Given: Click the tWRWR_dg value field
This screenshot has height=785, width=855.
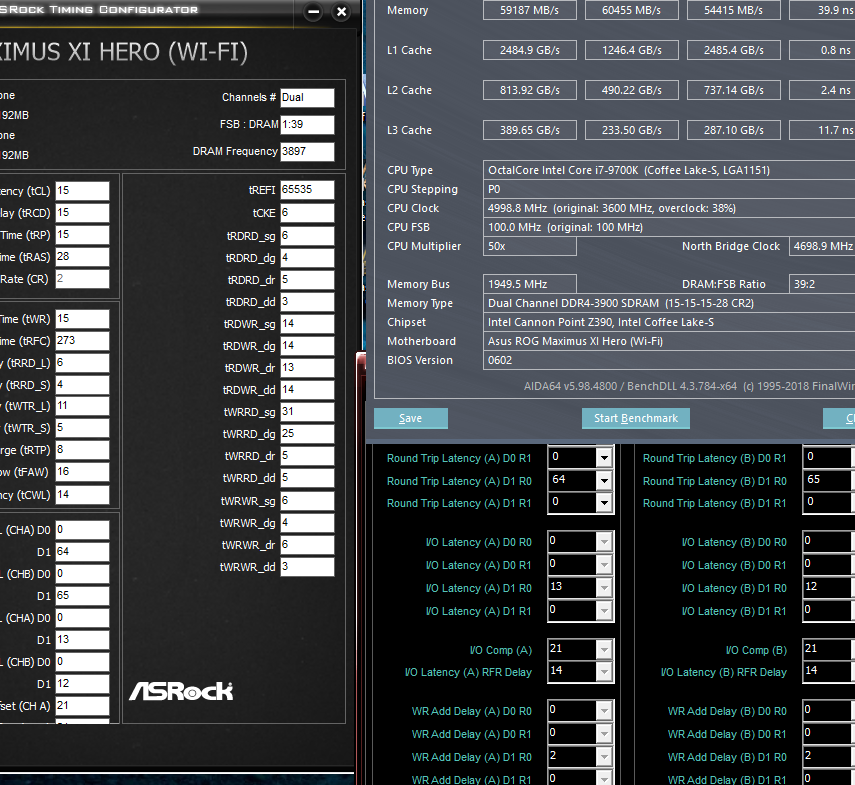Looking at the screenshot, I should pyautogui.click(x=307, y=523).
